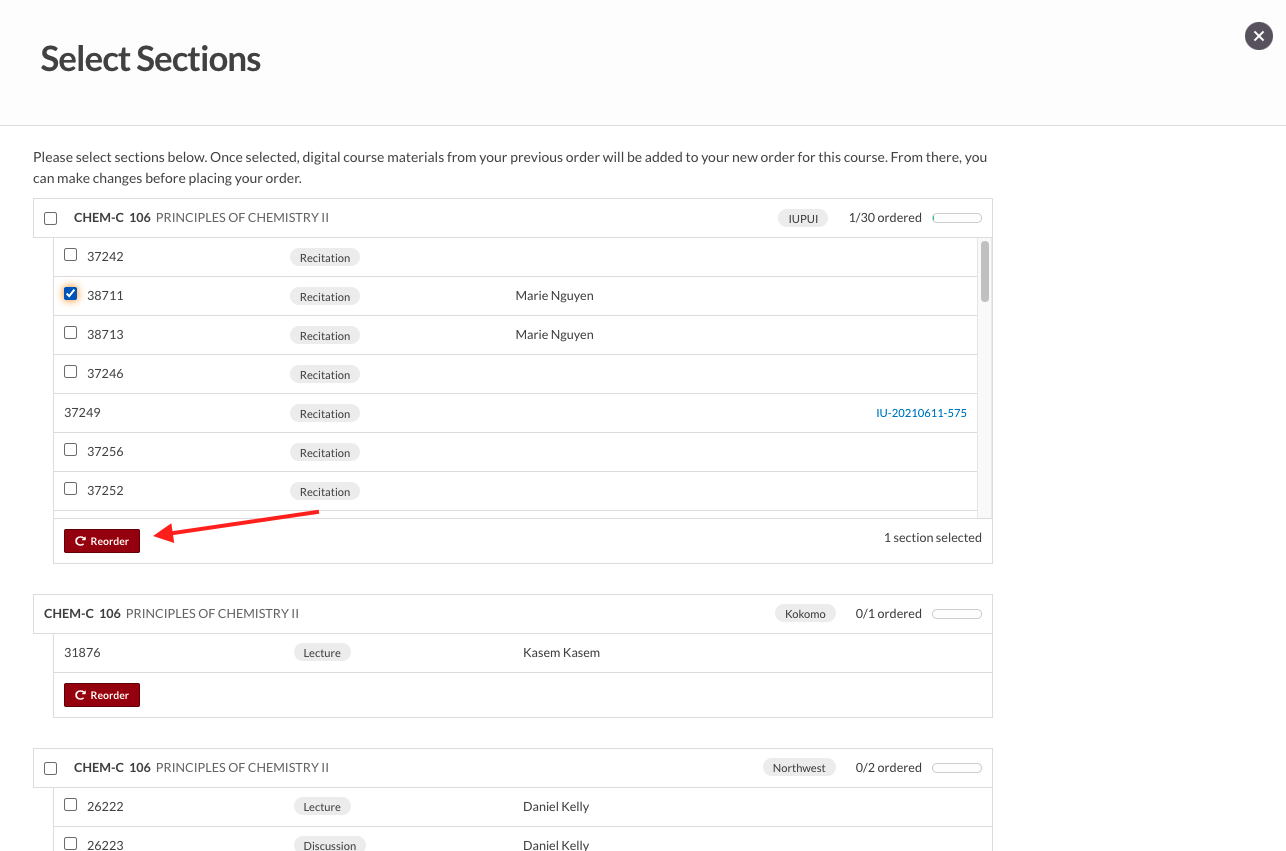Image resolution: width=1286 pixels, height=851 pixels.
Task: Click '0/2 ordered' count text
Action: point(889,767)
